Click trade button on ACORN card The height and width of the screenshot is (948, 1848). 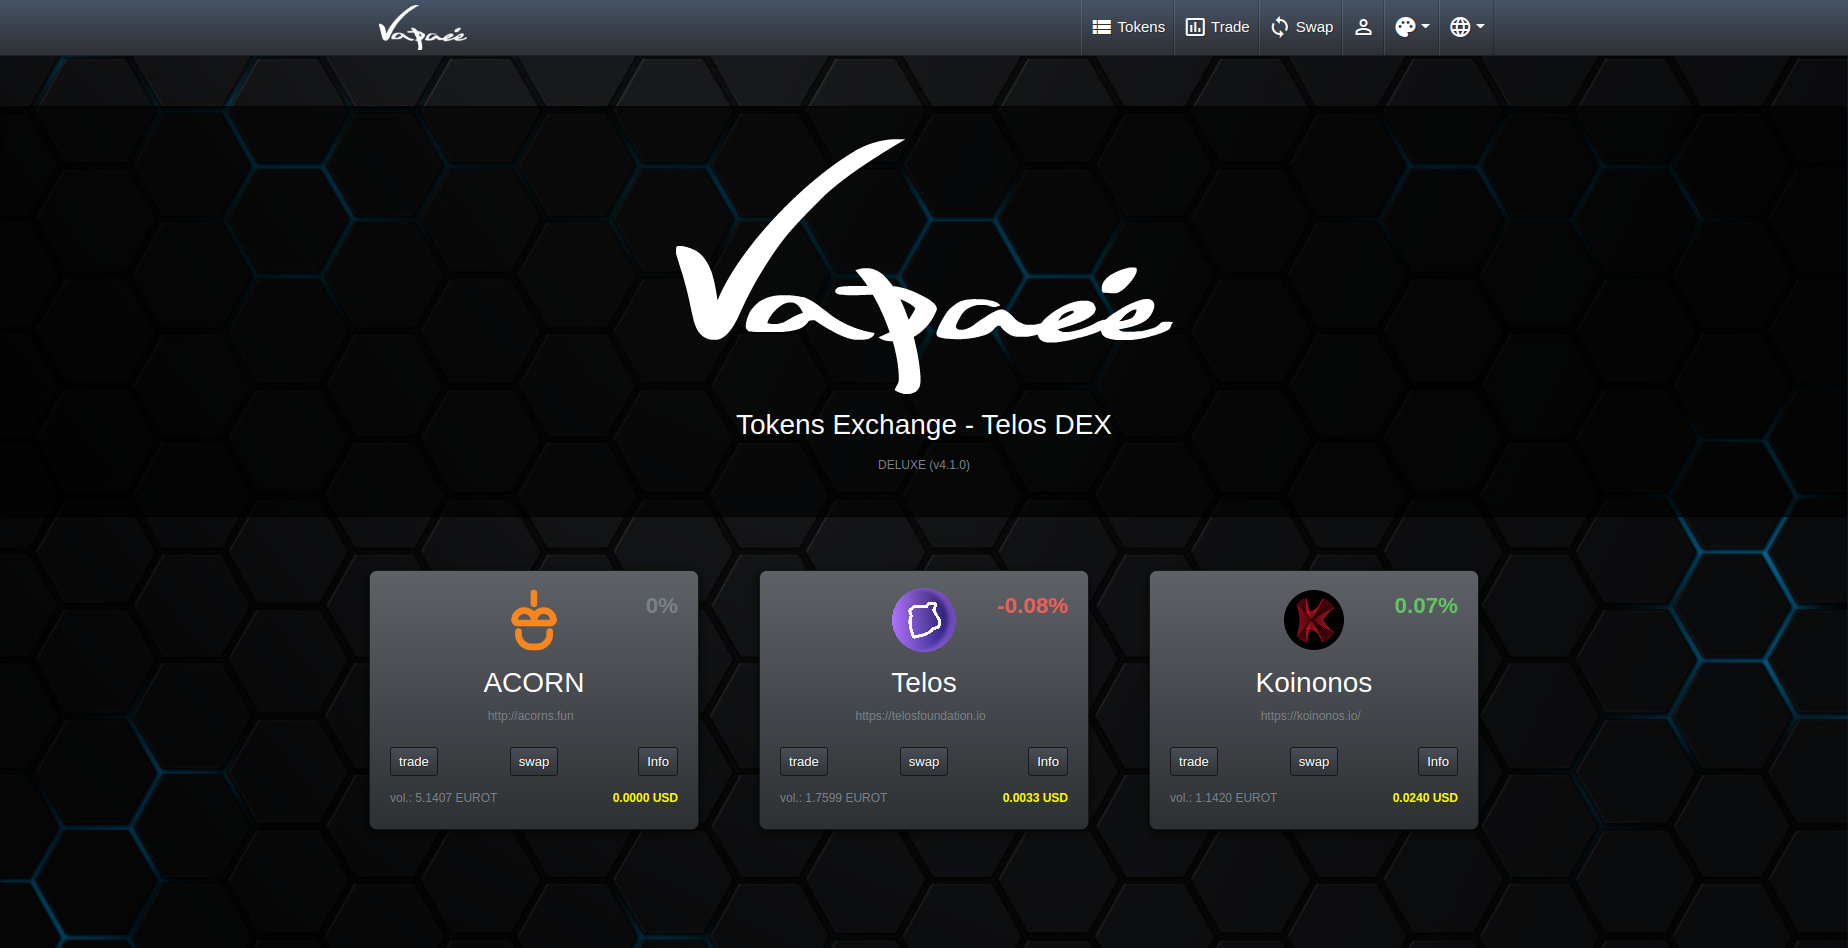[x=414, y=762]
